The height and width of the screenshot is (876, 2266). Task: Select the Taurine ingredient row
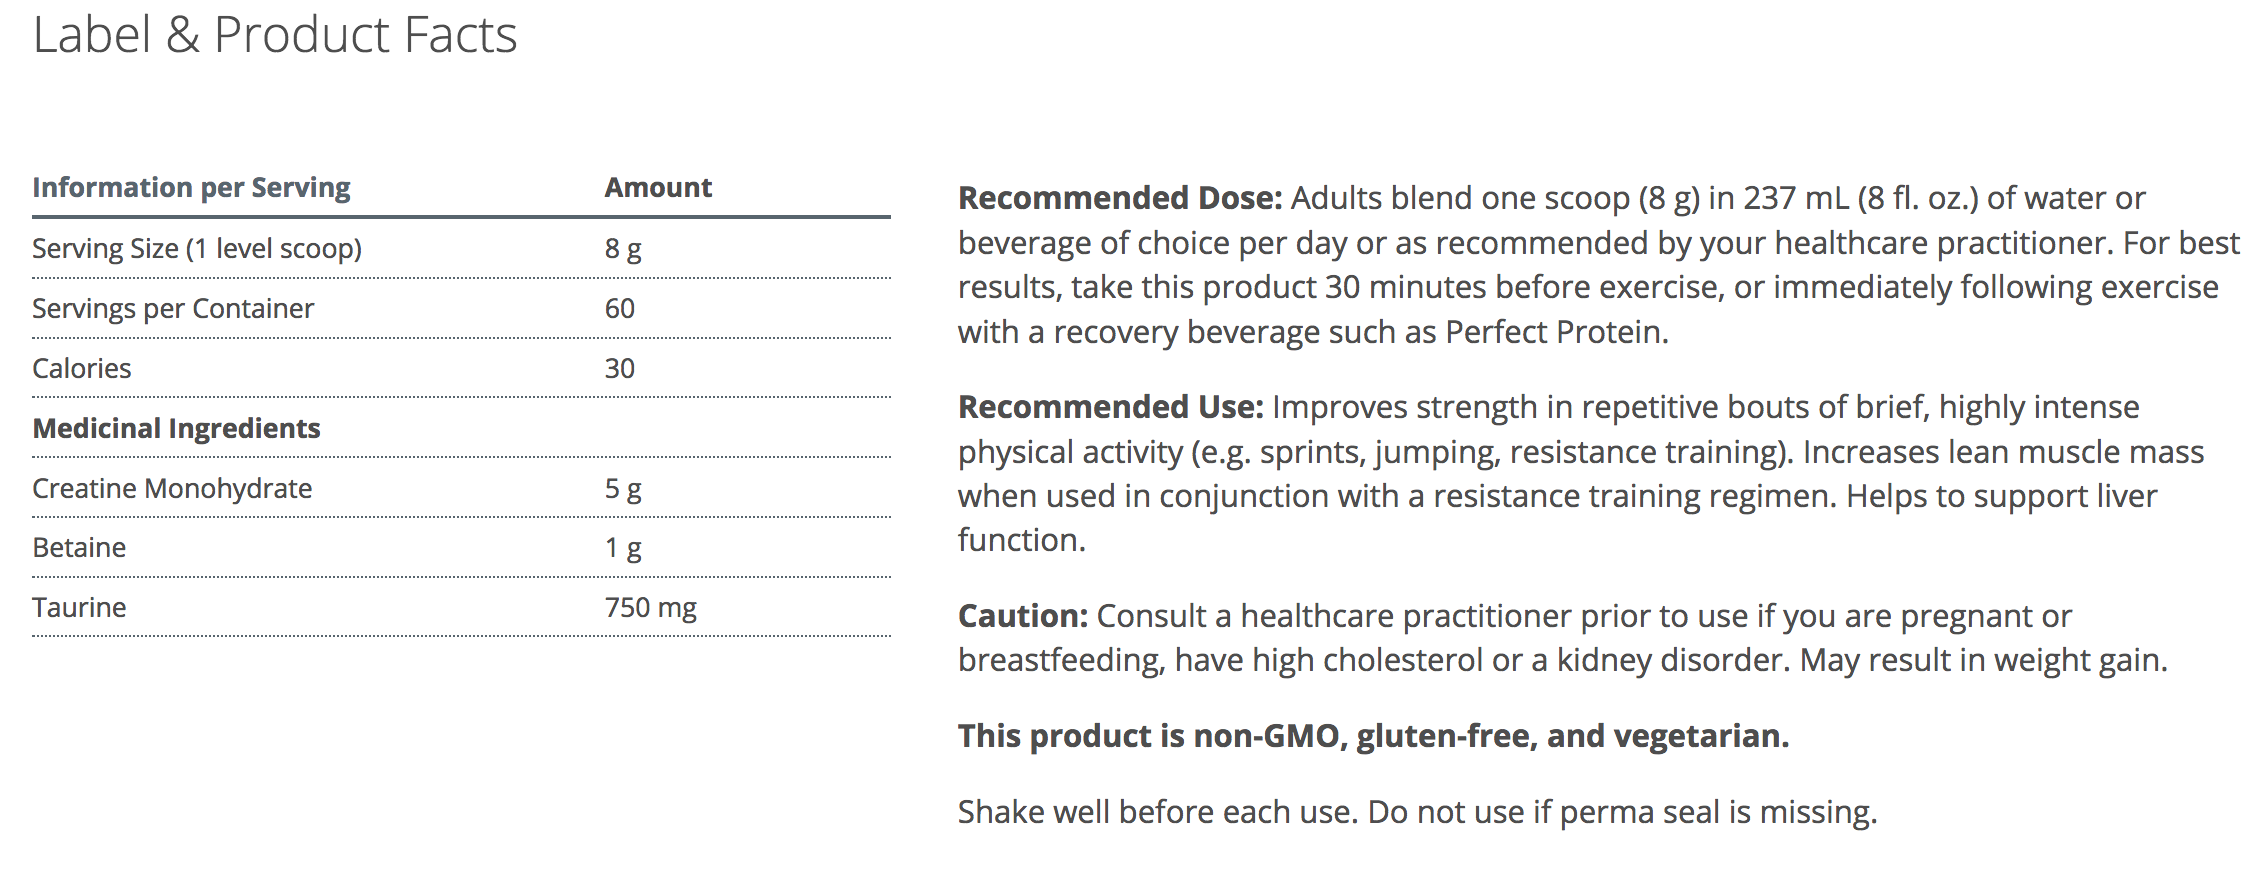click(x=79, y=608)
